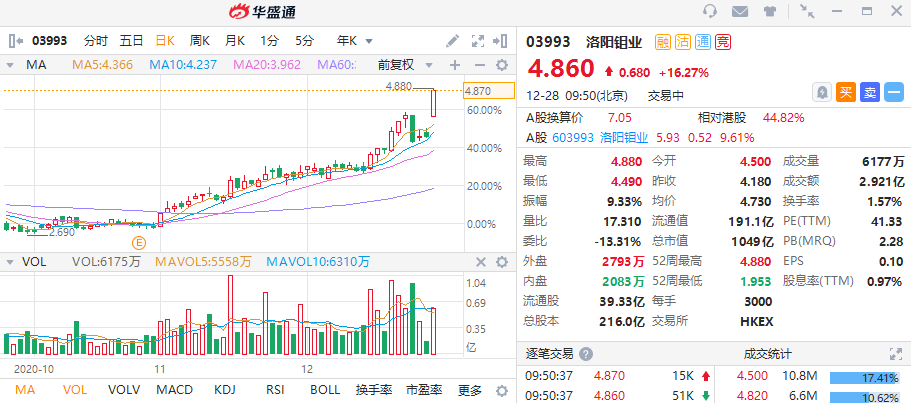Viewport: 911px width, 403px height.
Task: Collapse the VOL indicator triangle
Action: tap(10, 262)
